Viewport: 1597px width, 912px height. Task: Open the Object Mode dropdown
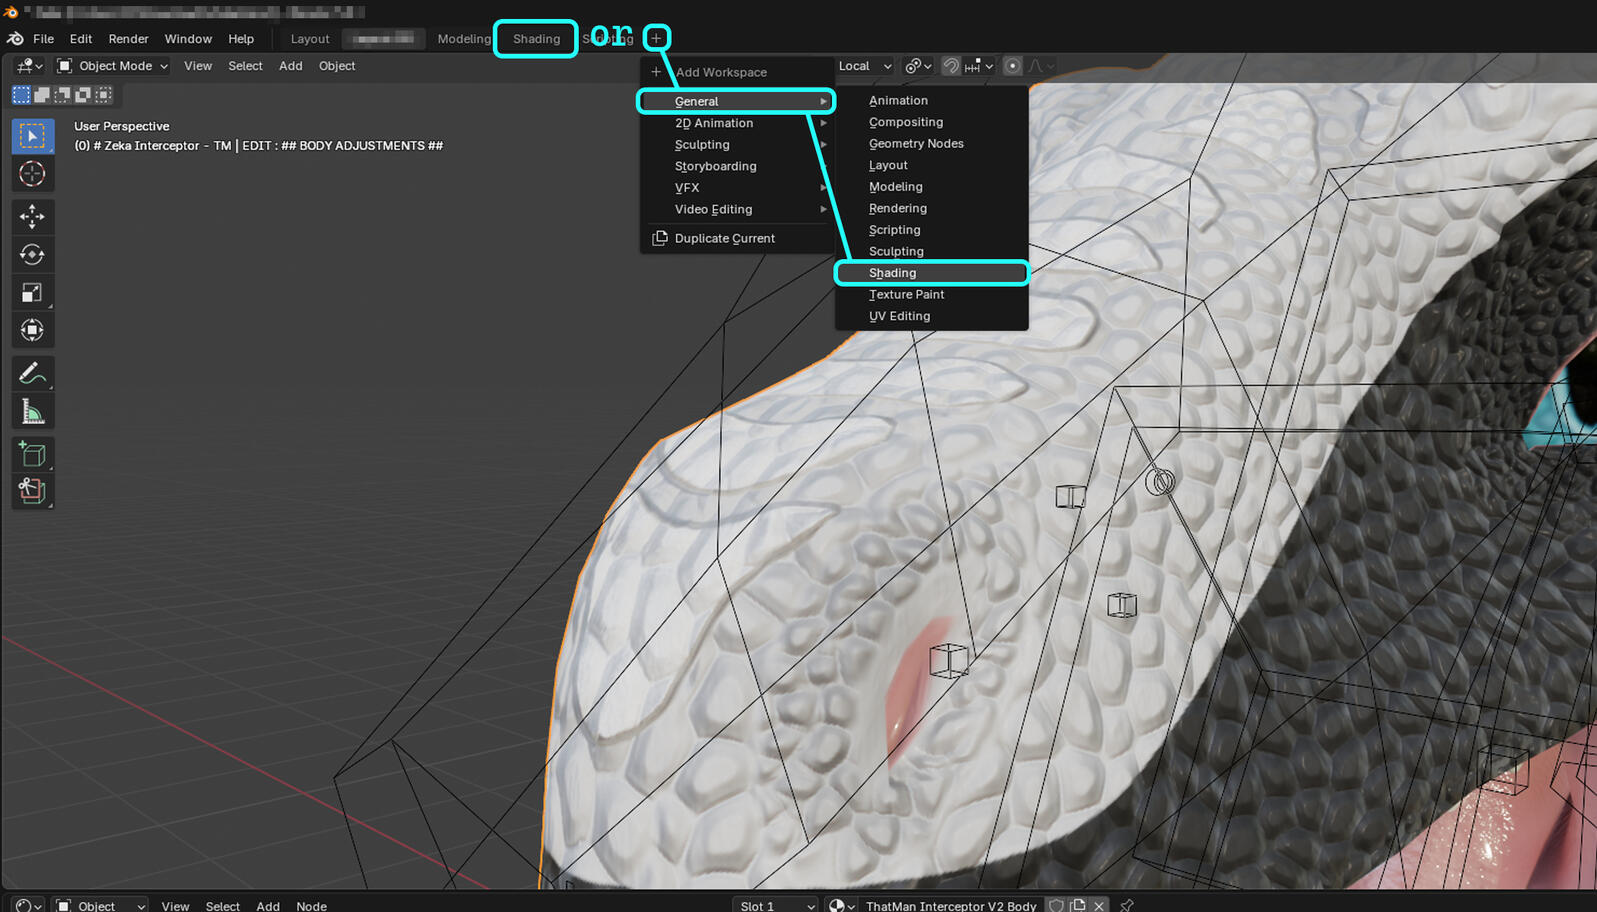pyautogui.click(x=112, y=66)
